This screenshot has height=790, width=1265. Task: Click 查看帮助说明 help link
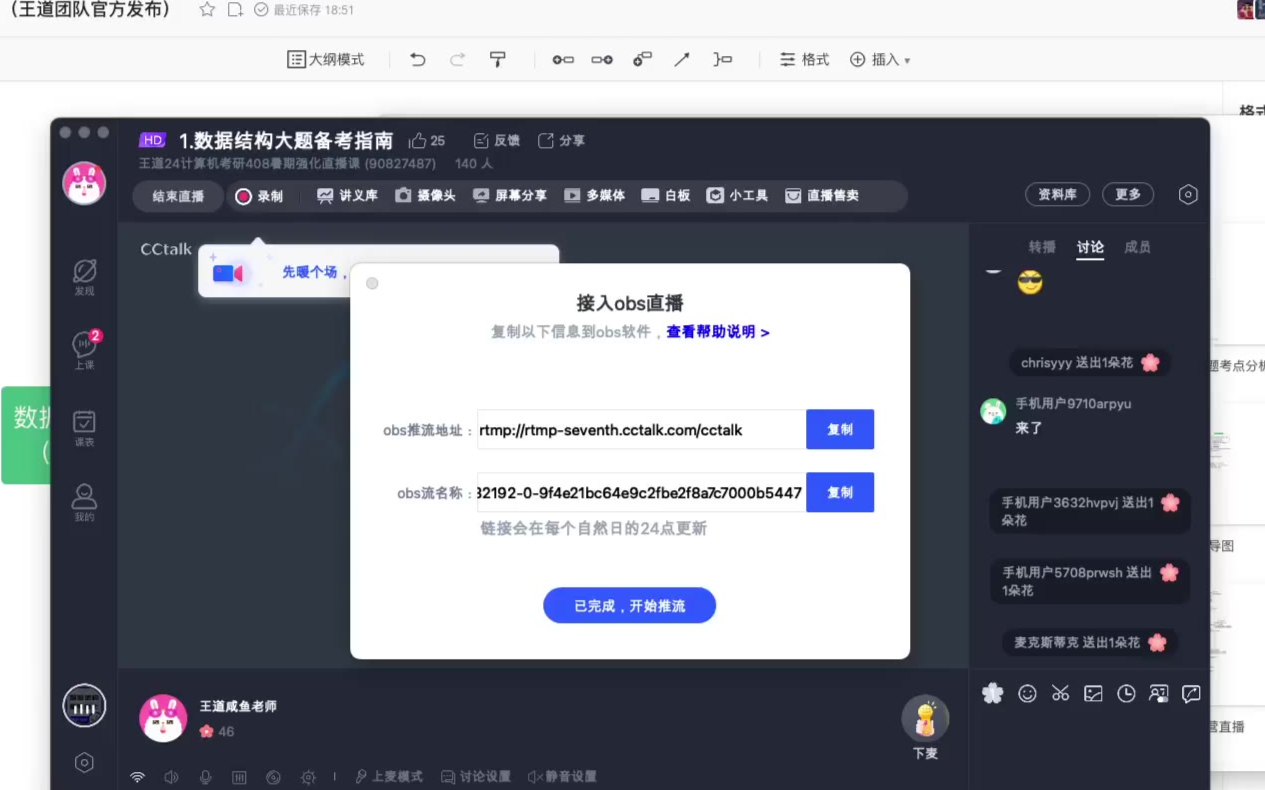coord(718,332)
